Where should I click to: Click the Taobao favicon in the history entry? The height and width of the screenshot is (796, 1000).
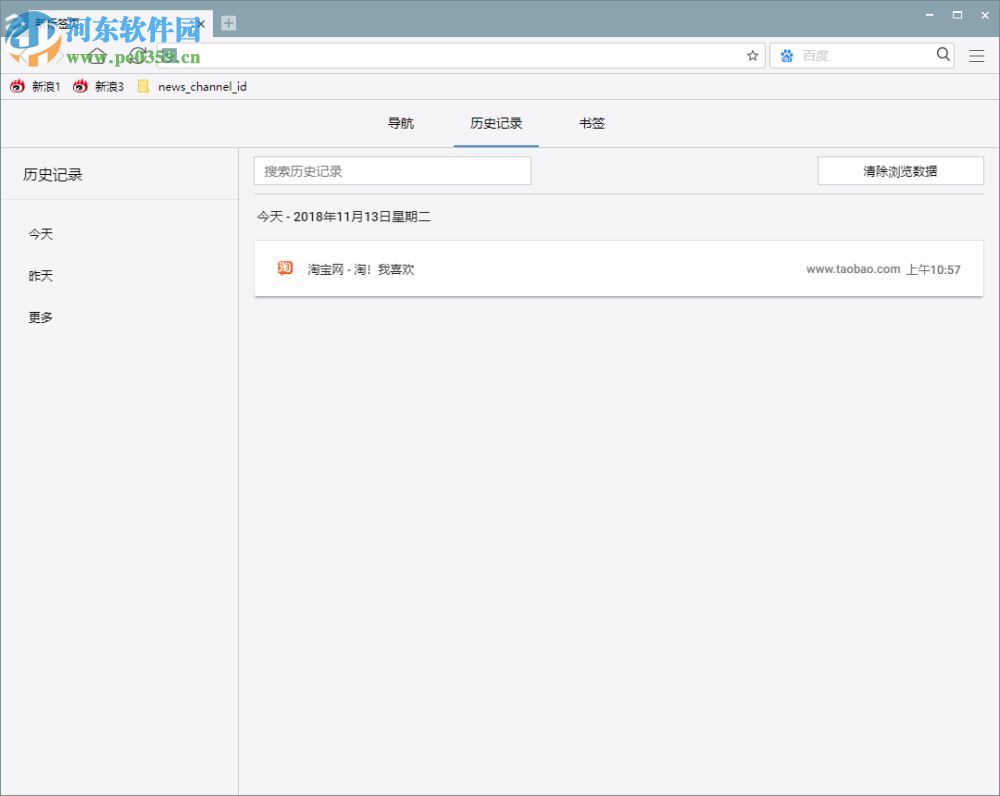285,268
